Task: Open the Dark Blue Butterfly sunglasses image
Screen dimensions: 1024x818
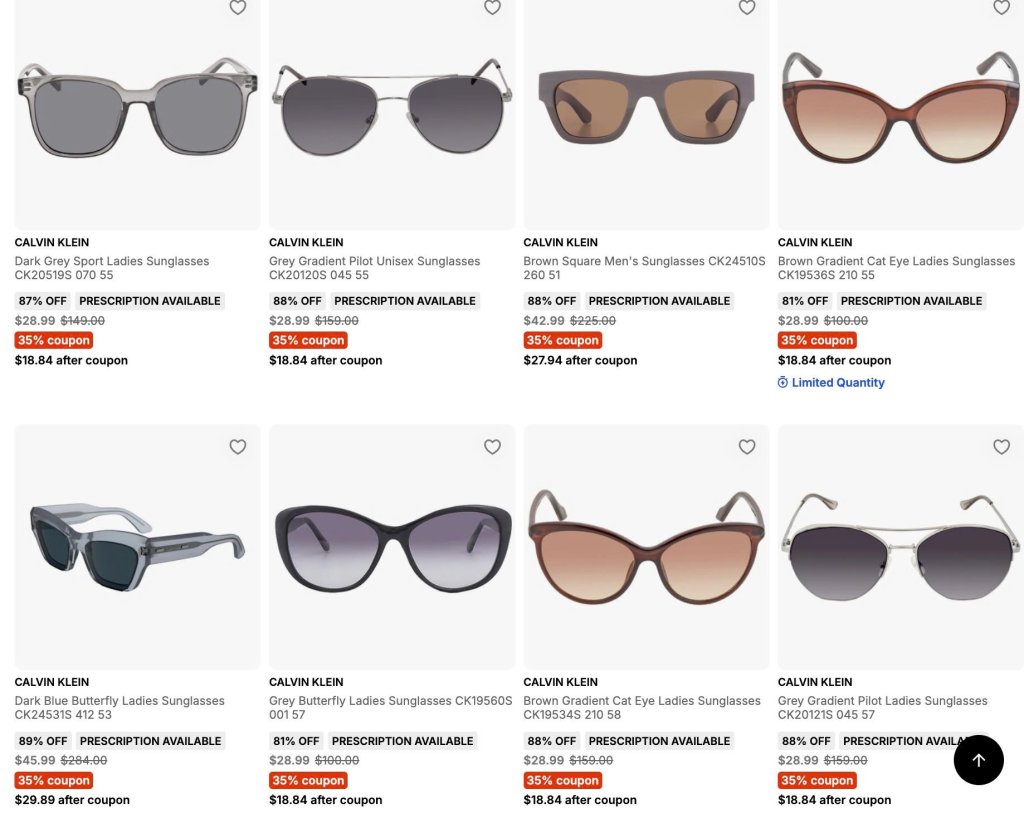Action: pos(137,547)
